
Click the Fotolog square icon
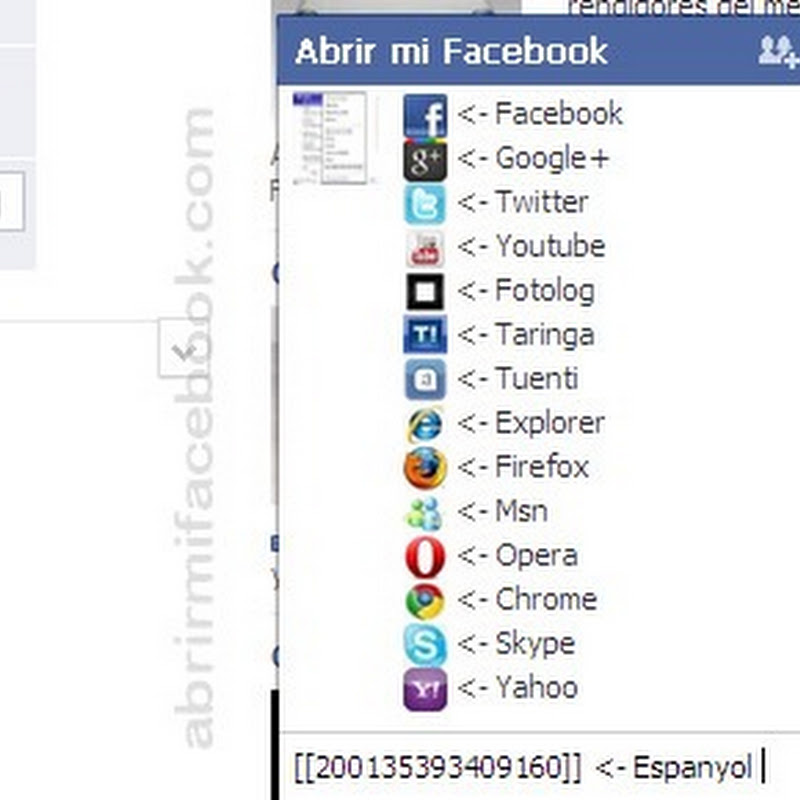pos(425,292)
